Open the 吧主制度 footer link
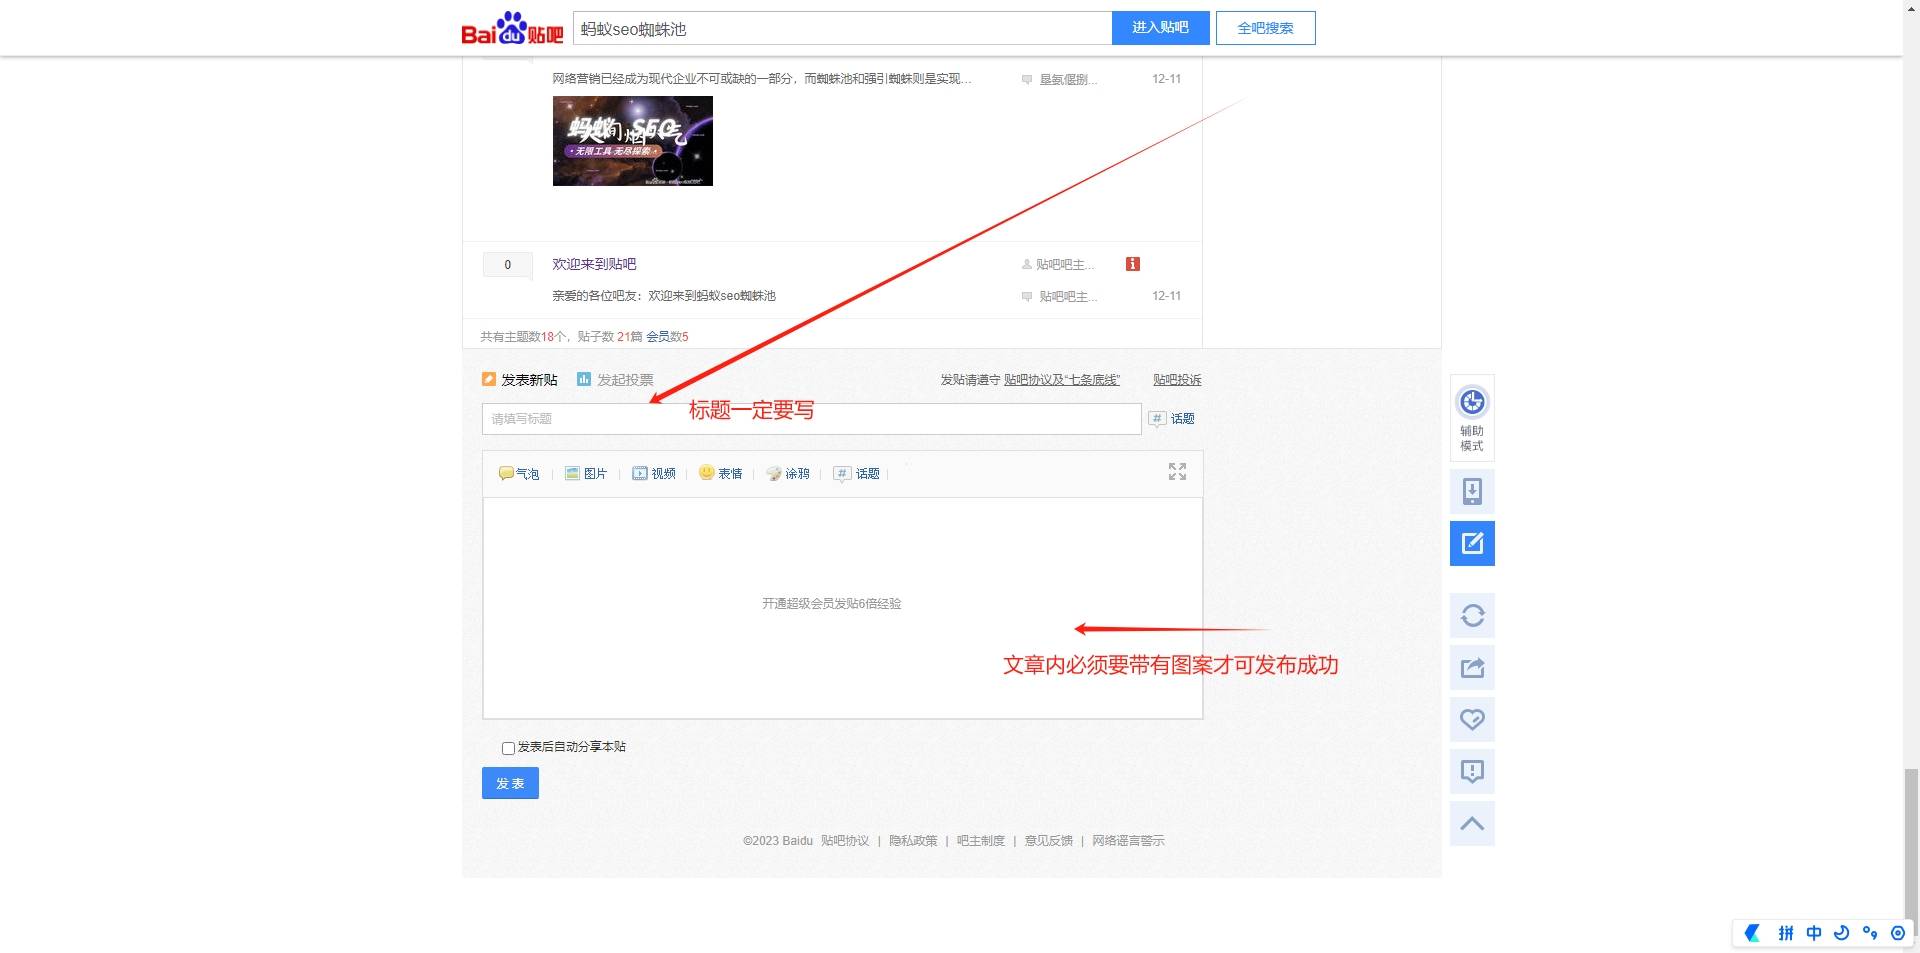This screenshot has height=953, width=1920. click(x=981, y=841)
